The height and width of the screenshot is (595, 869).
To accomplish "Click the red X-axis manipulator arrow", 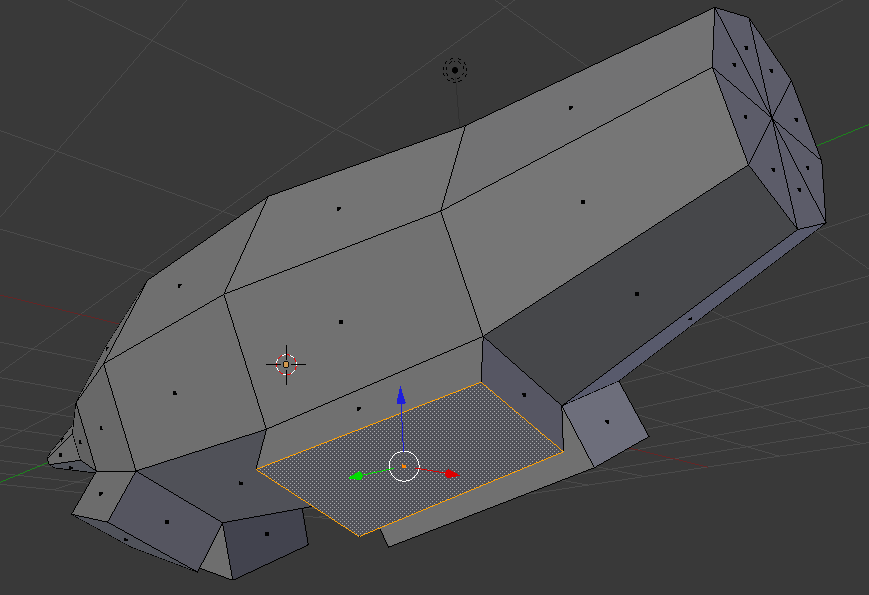I will [x=452, y=474].
